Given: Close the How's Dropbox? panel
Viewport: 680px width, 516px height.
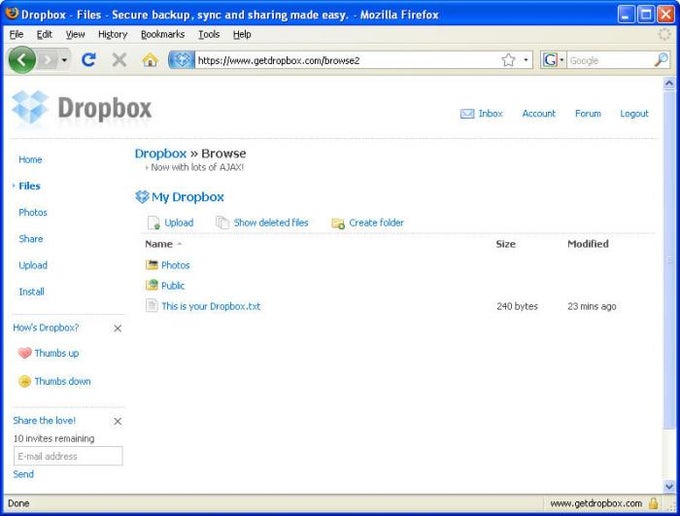Looking at the screenshot, I should pos(118,328).
